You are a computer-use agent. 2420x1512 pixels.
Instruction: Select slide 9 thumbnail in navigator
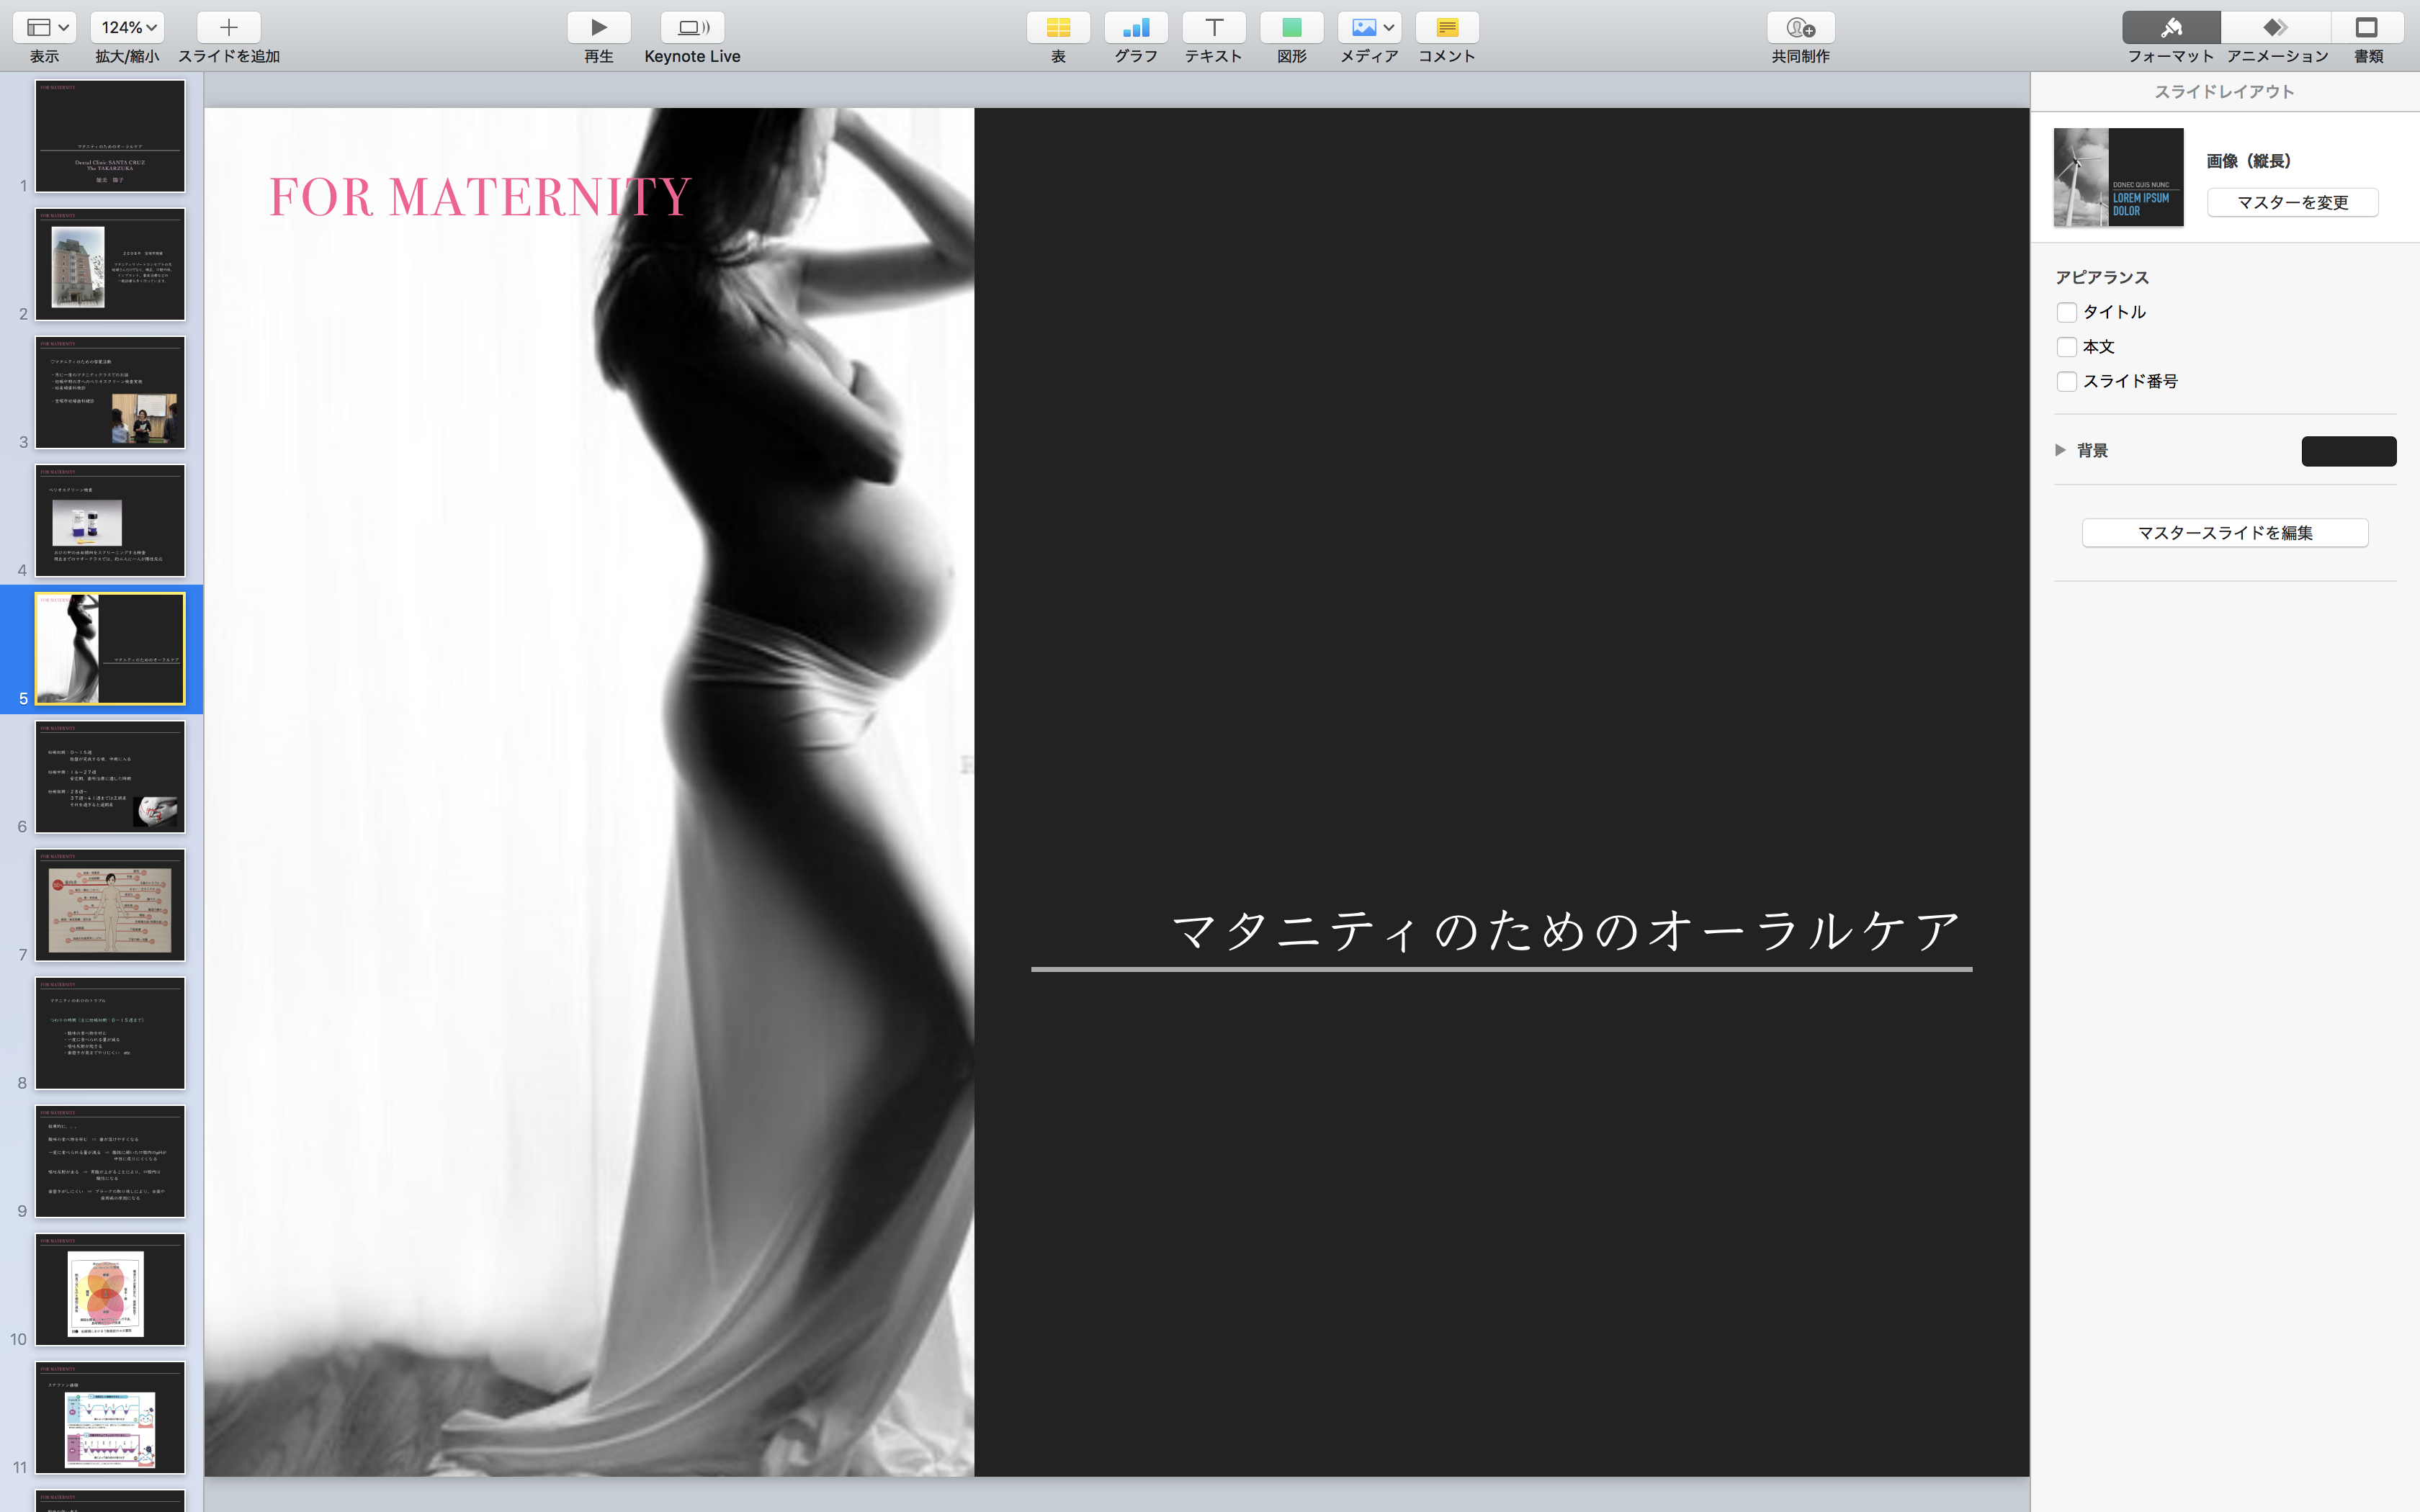110,1161
